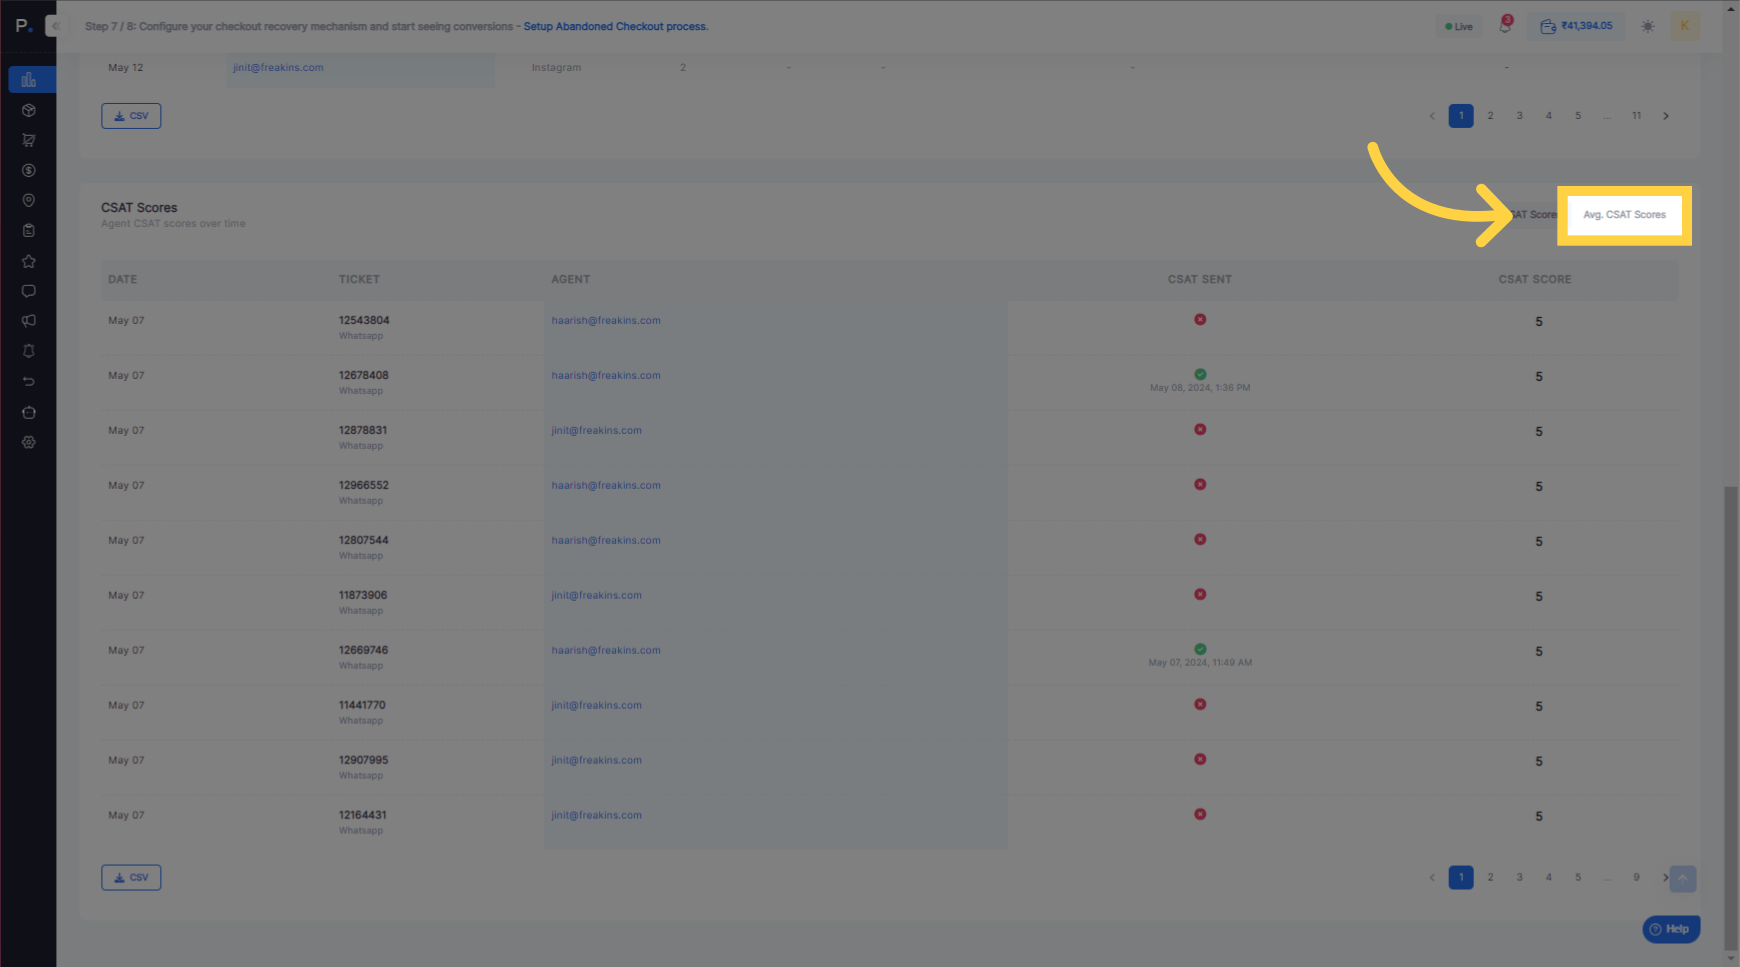Download CSV below the CSAT Scores table
1740x967 pixels.
[x=131, y=878]
